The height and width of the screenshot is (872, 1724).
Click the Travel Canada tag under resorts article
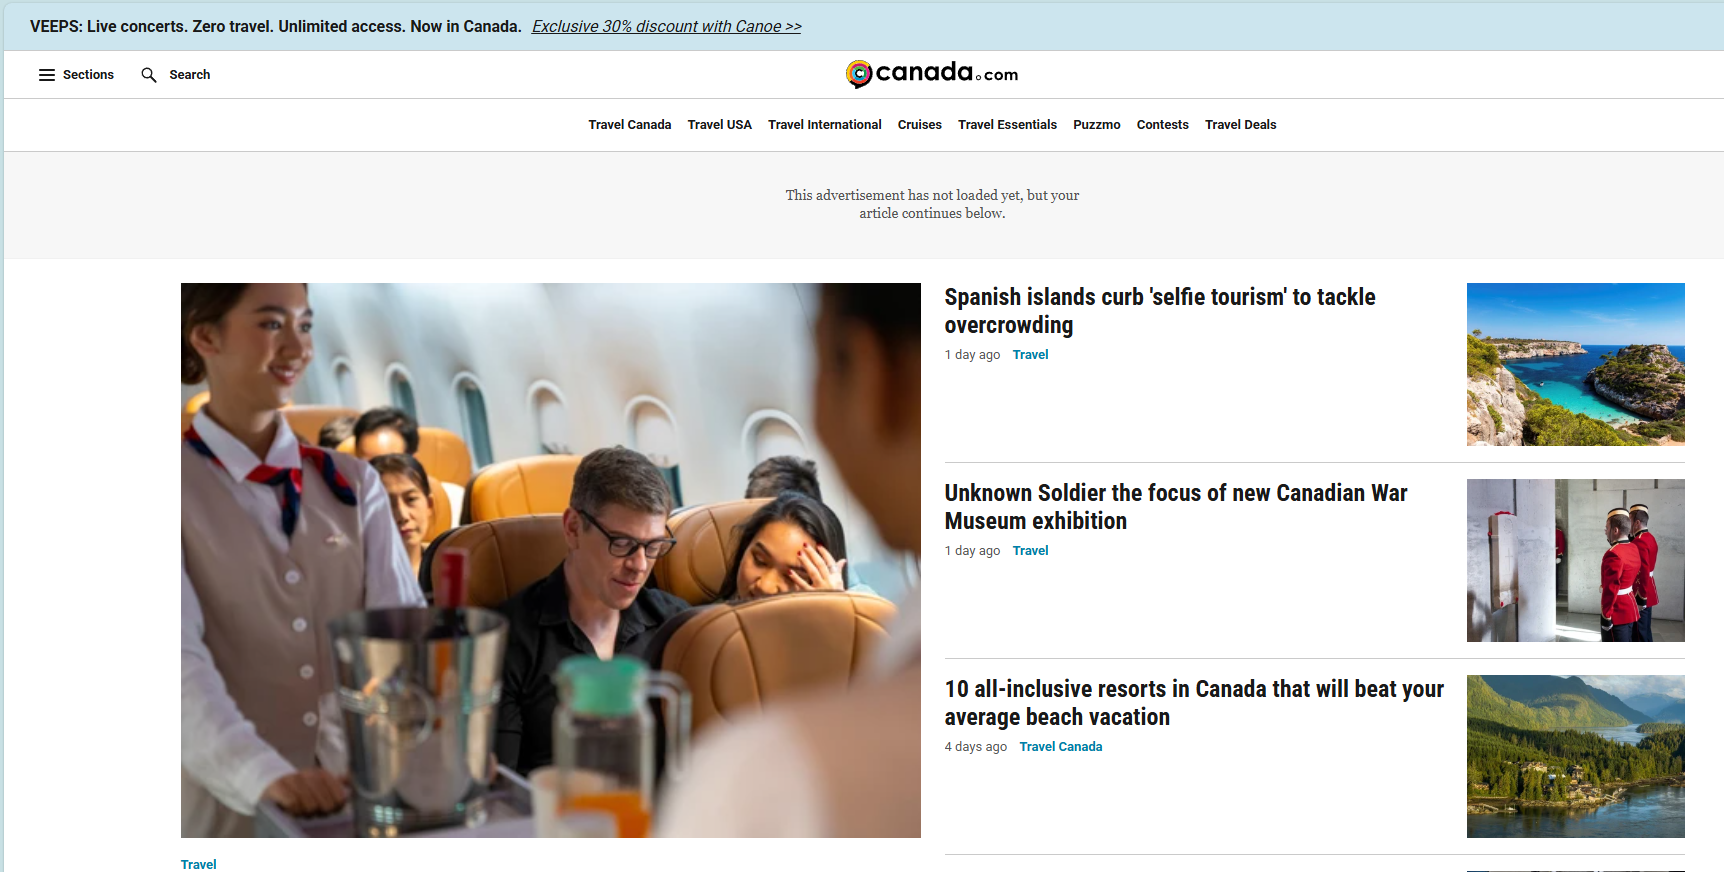[1061, 747]
